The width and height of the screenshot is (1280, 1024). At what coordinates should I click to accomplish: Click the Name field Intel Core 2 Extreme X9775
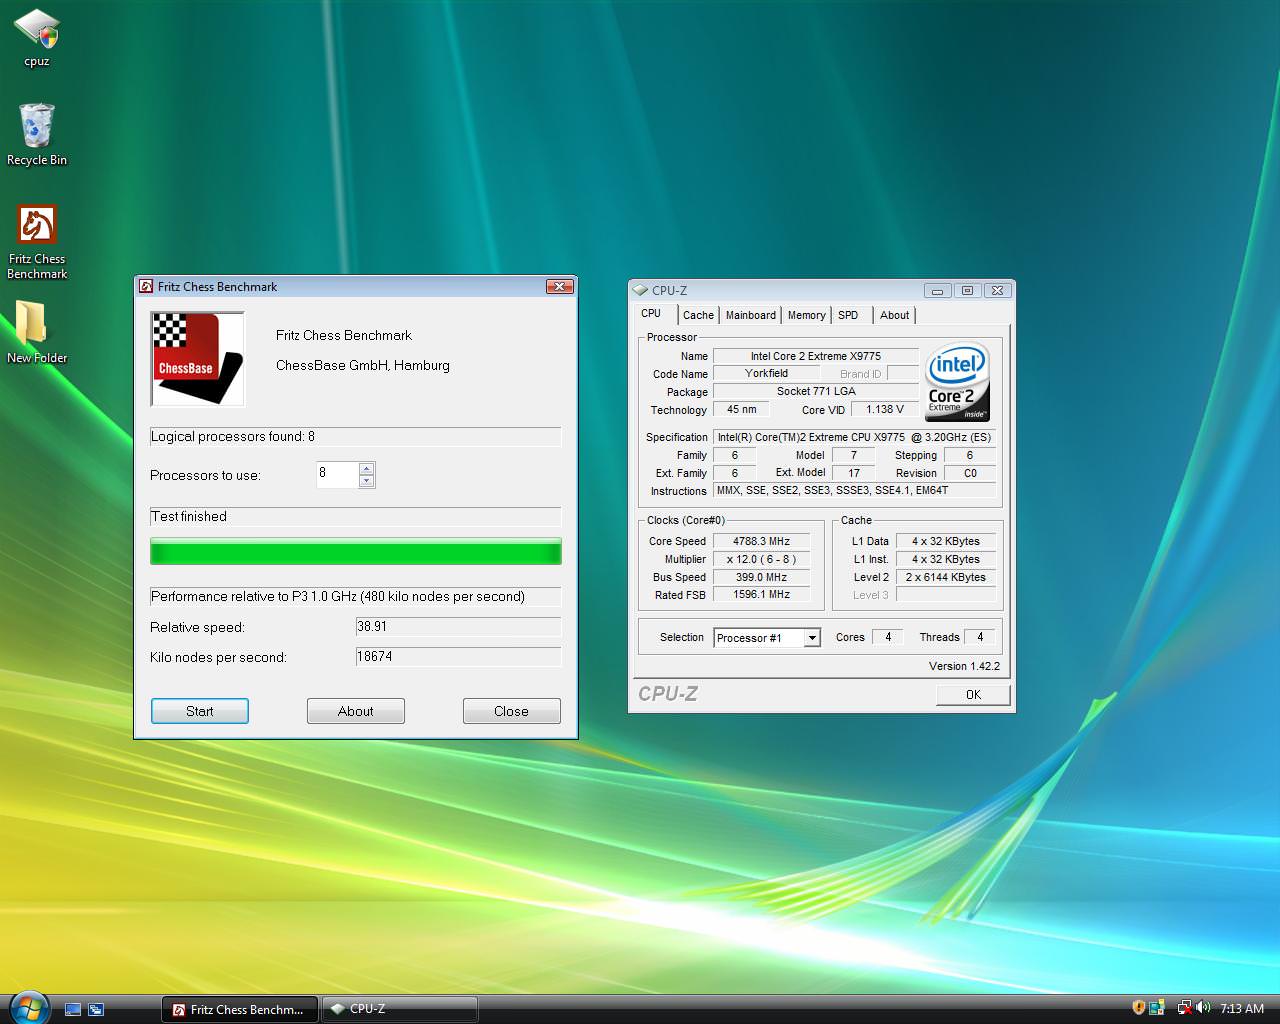click(x=815, y=356)
